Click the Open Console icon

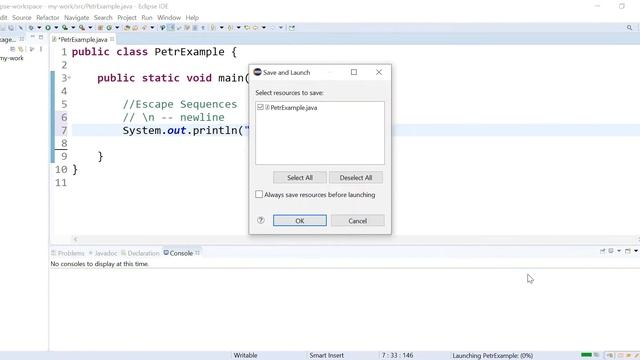coord(628,251)
